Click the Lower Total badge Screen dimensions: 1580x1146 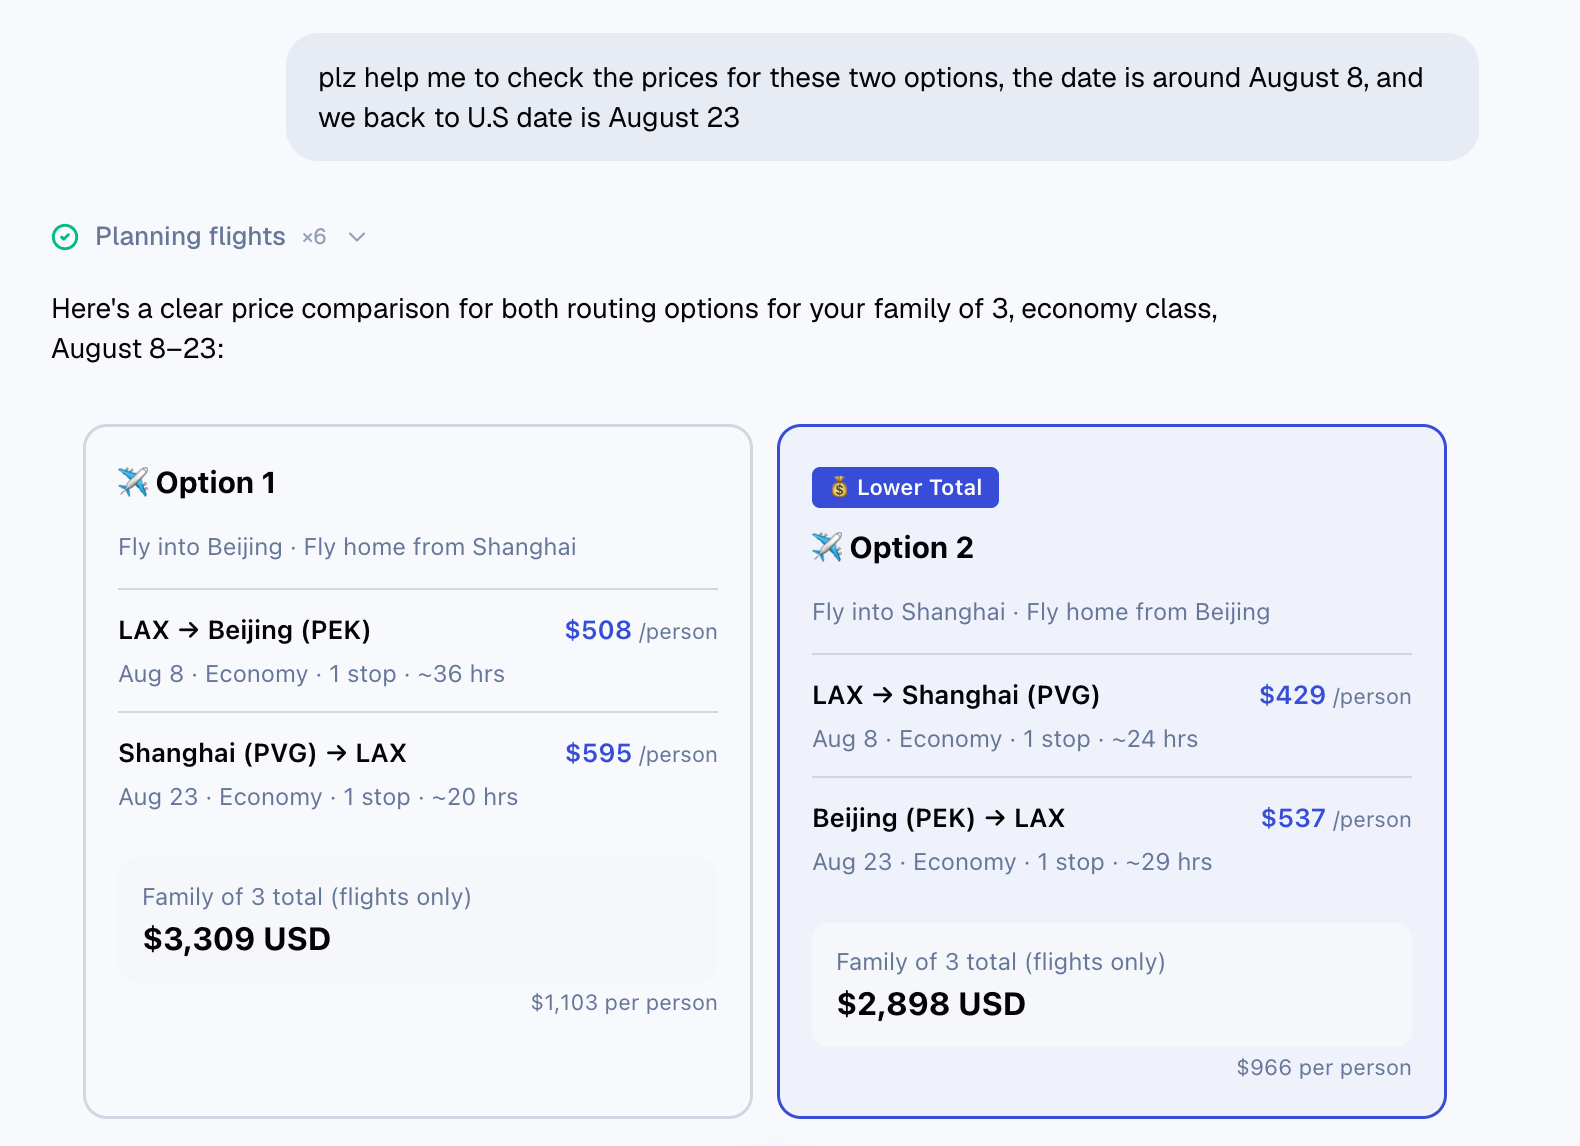click(905, 487)
